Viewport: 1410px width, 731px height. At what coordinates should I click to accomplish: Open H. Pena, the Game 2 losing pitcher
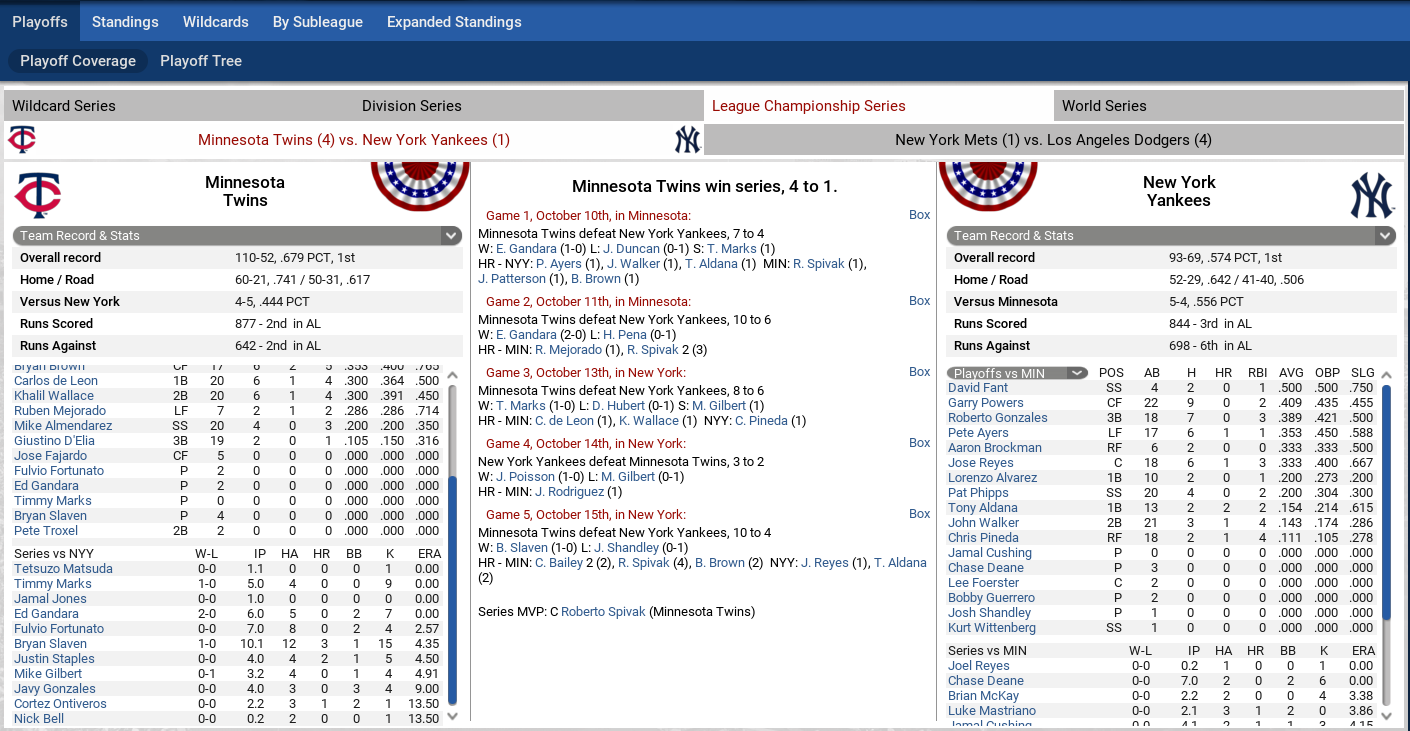tap(625, 335)
